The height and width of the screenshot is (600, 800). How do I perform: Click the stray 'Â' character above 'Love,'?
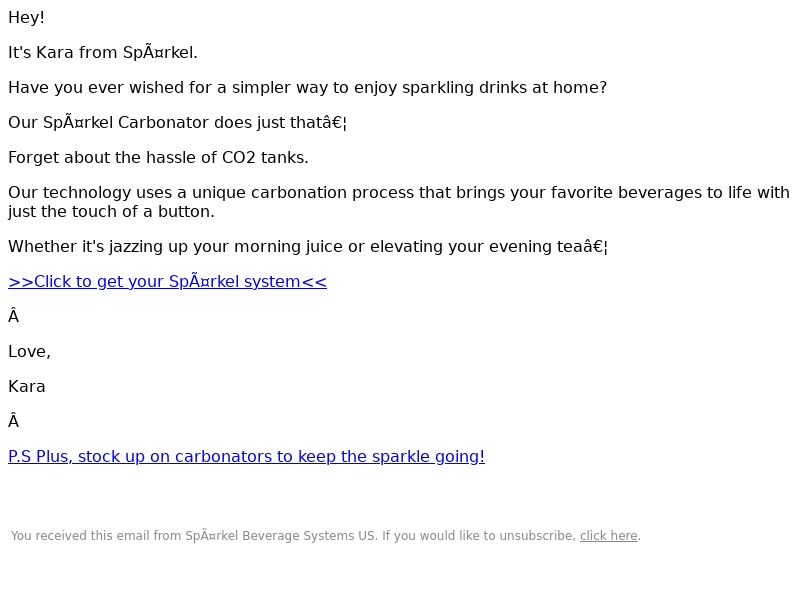[x=14, y=316]
